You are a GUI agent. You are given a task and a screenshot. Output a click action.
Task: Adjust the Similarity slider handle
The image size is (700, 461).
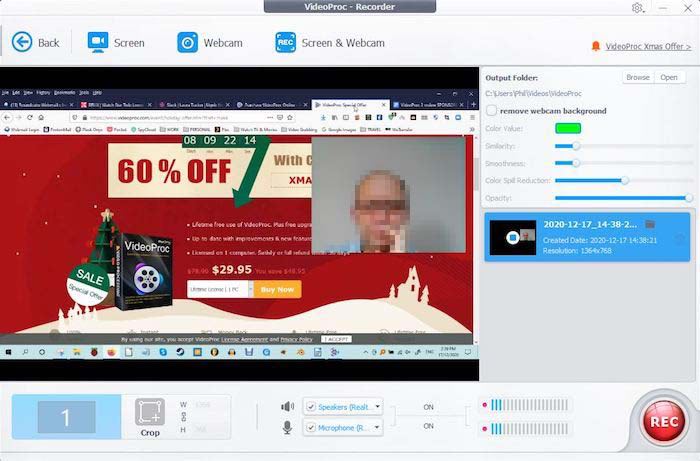pyautogui.click(x=576, y=146)
